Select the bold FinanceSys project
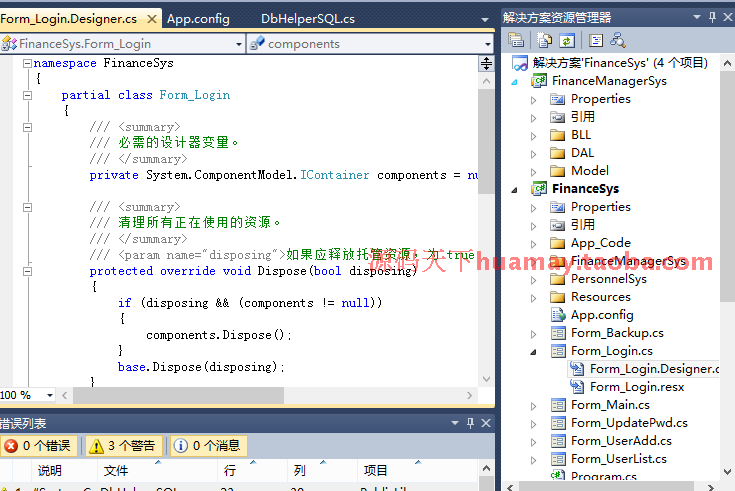 (585, 189)
